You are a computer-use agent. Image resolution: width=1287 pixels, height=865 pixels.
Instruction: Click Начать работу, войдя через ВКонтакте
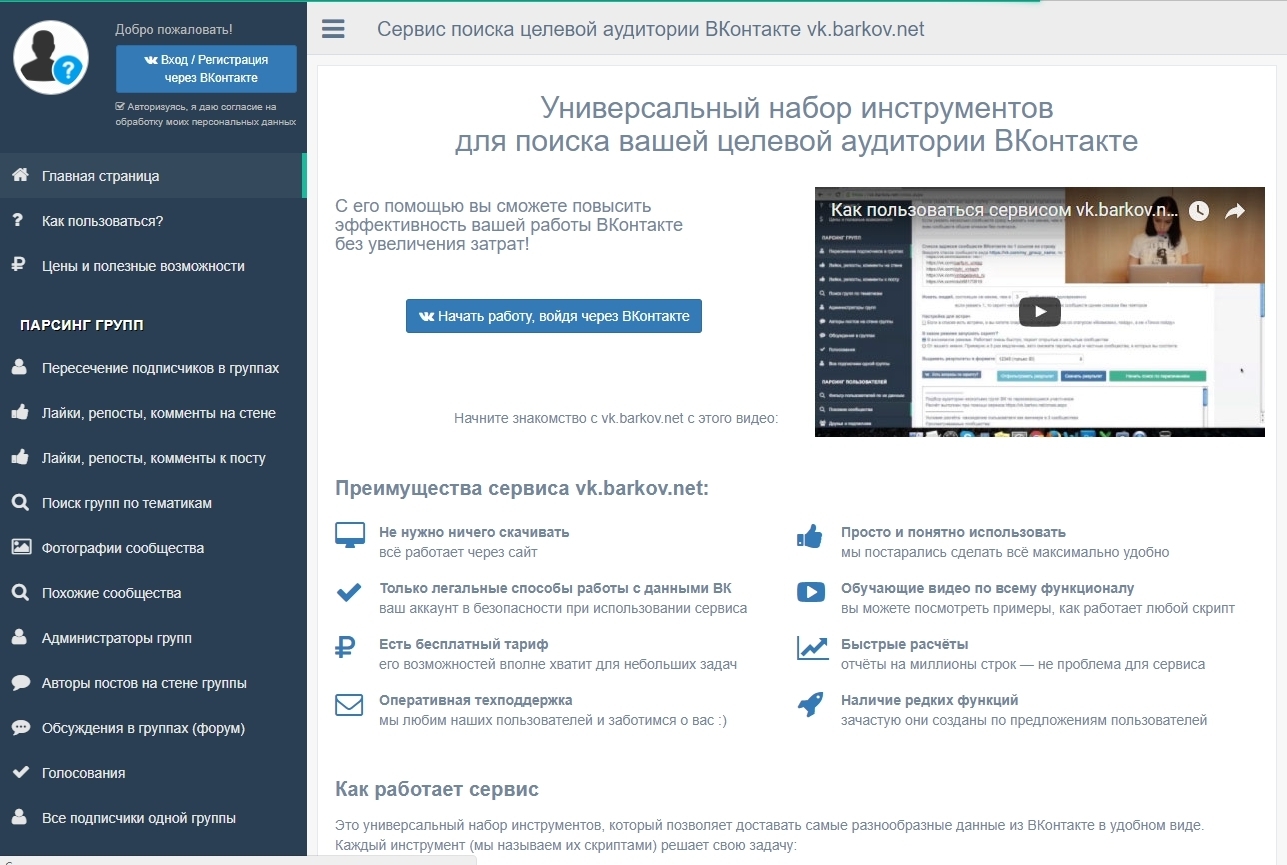click(553, 316)
